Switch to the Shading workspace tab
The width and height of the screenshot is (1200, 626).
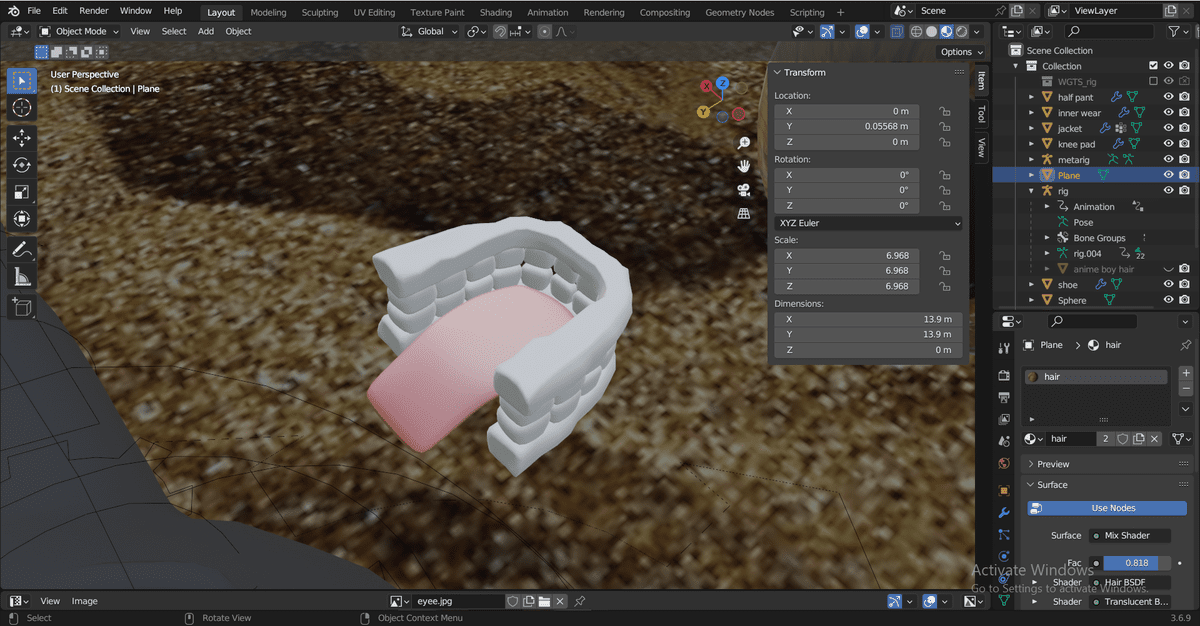point(495,13)
